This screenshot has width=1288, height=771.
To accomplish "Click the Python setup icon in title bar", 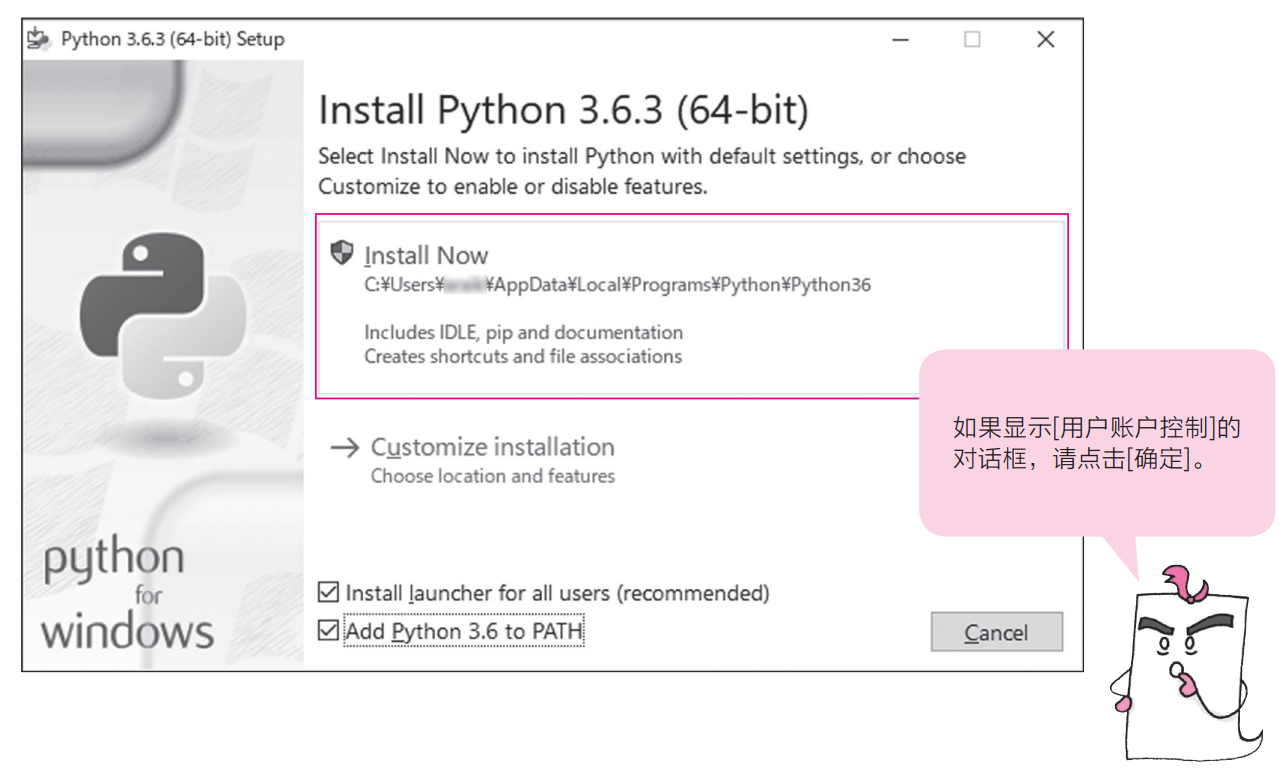I will click(38, 39).
